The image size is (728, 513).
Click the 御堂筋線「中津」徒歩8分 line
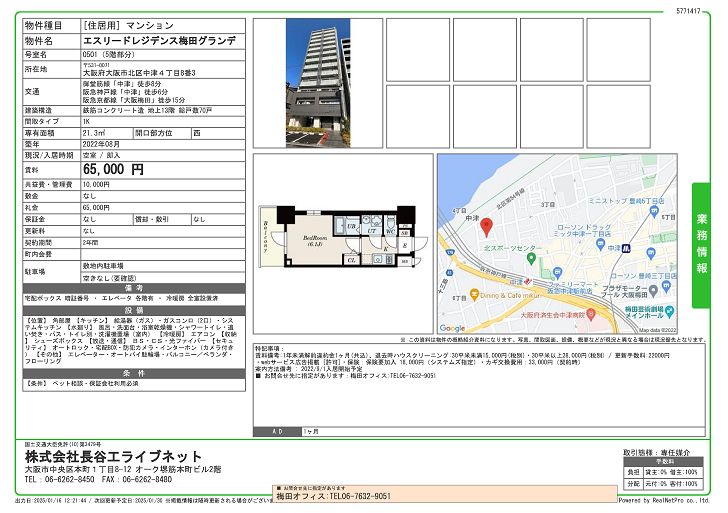pos(122,84)
